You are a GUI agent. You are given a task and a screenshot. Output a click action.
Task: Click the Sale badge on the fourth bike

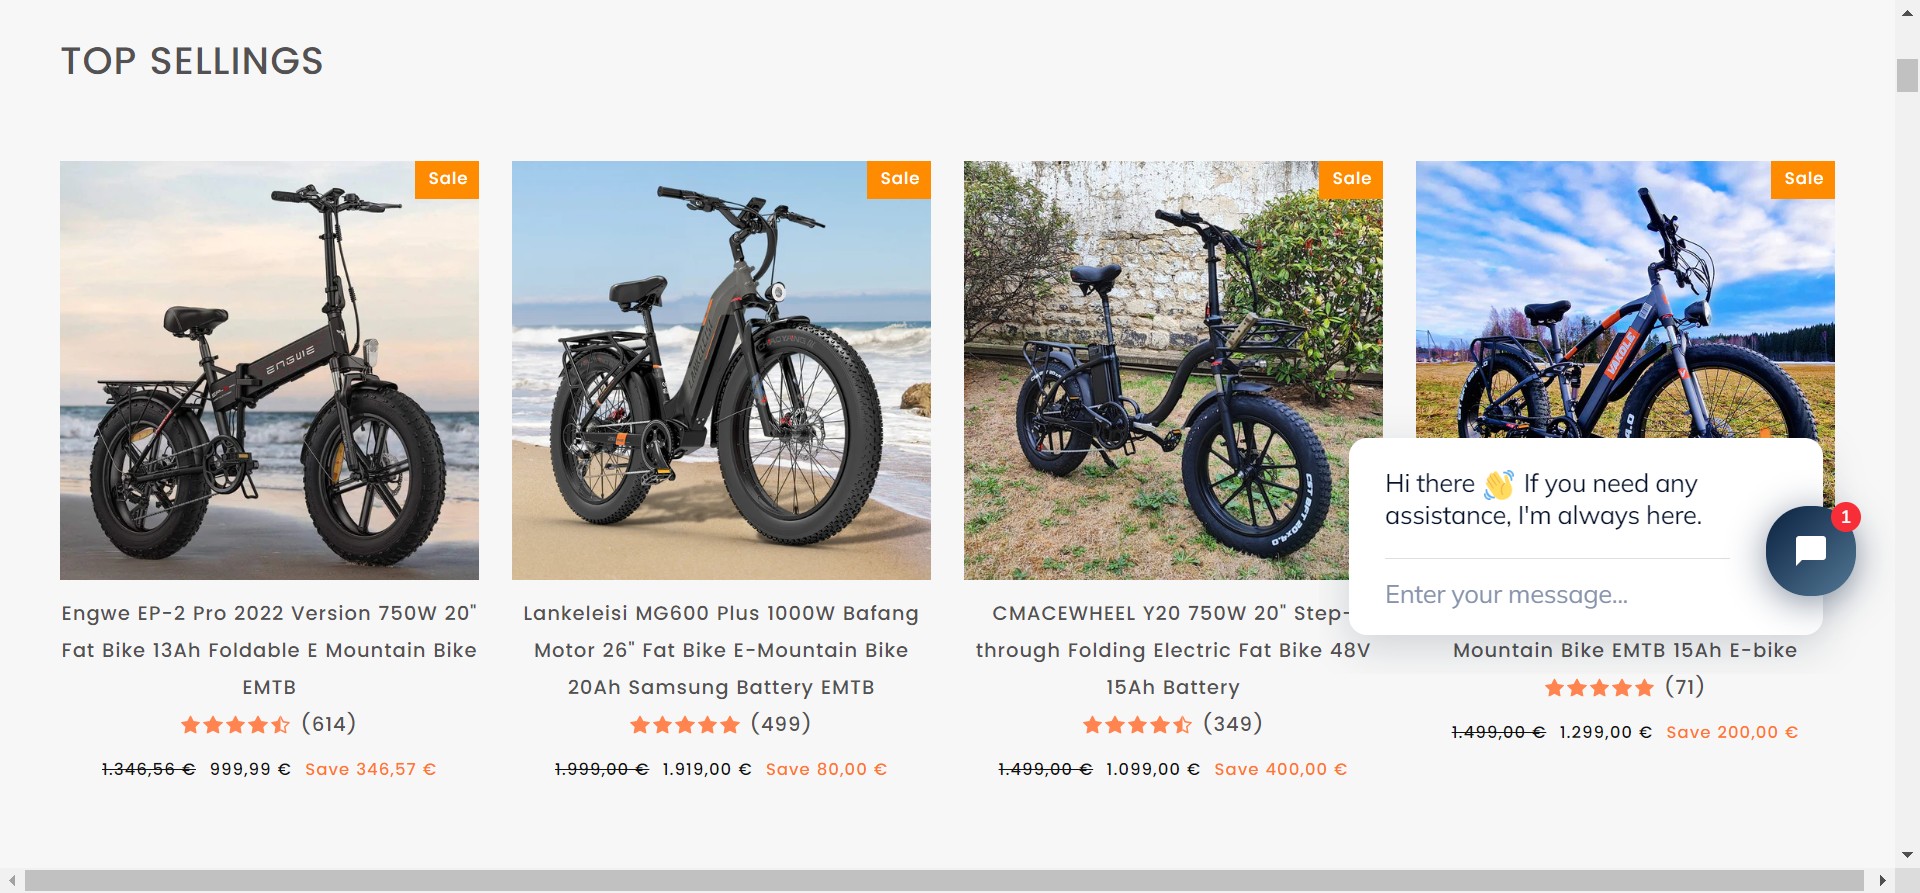1803,179
